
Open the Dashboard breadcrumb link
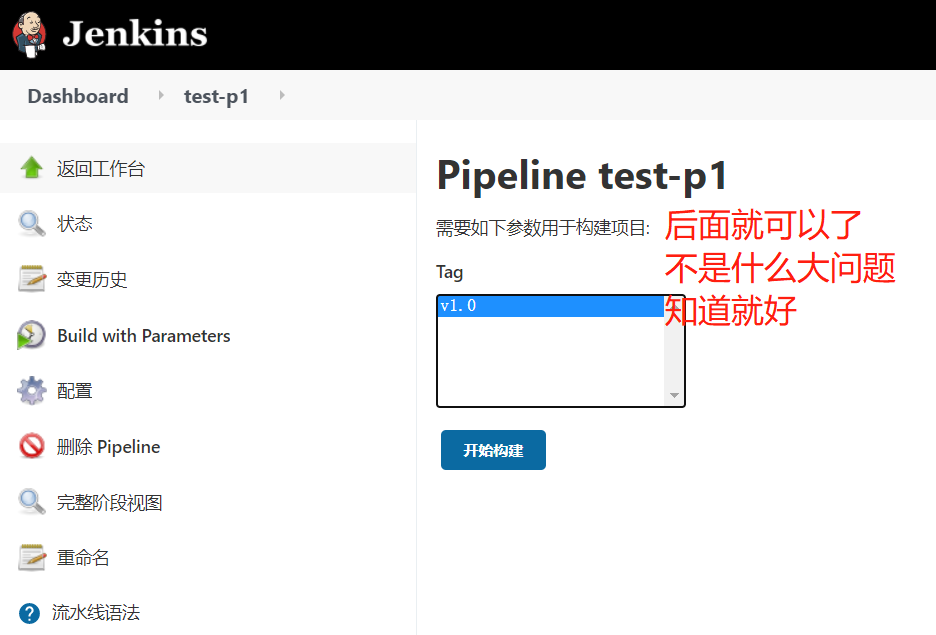coord(78,96)
